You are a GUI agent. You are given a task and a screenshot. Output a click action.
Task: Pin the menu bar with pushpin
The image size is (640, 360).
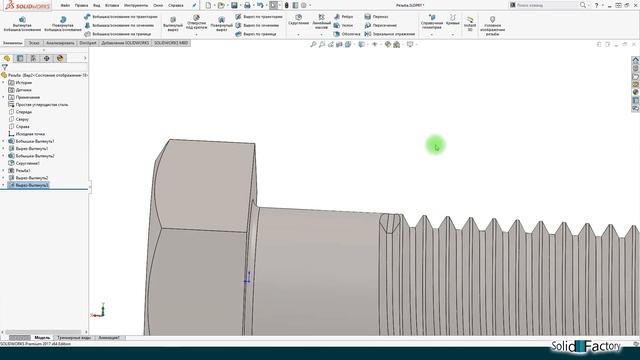194,5
